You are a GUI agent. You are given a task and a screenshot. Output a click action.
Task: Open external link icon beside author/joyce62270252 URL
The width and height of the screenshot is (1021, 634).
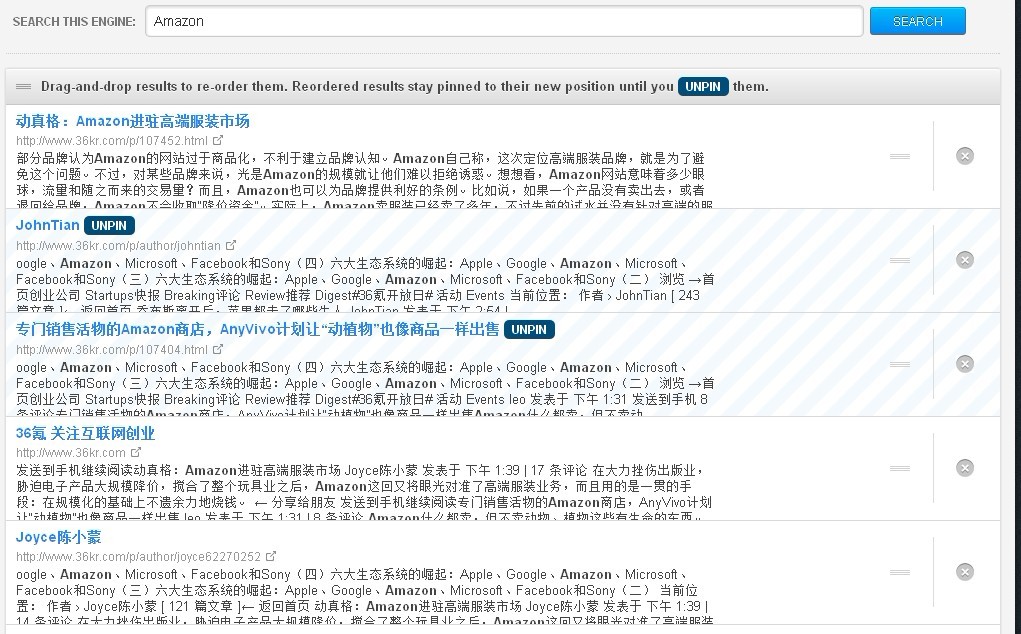[271, 556]
